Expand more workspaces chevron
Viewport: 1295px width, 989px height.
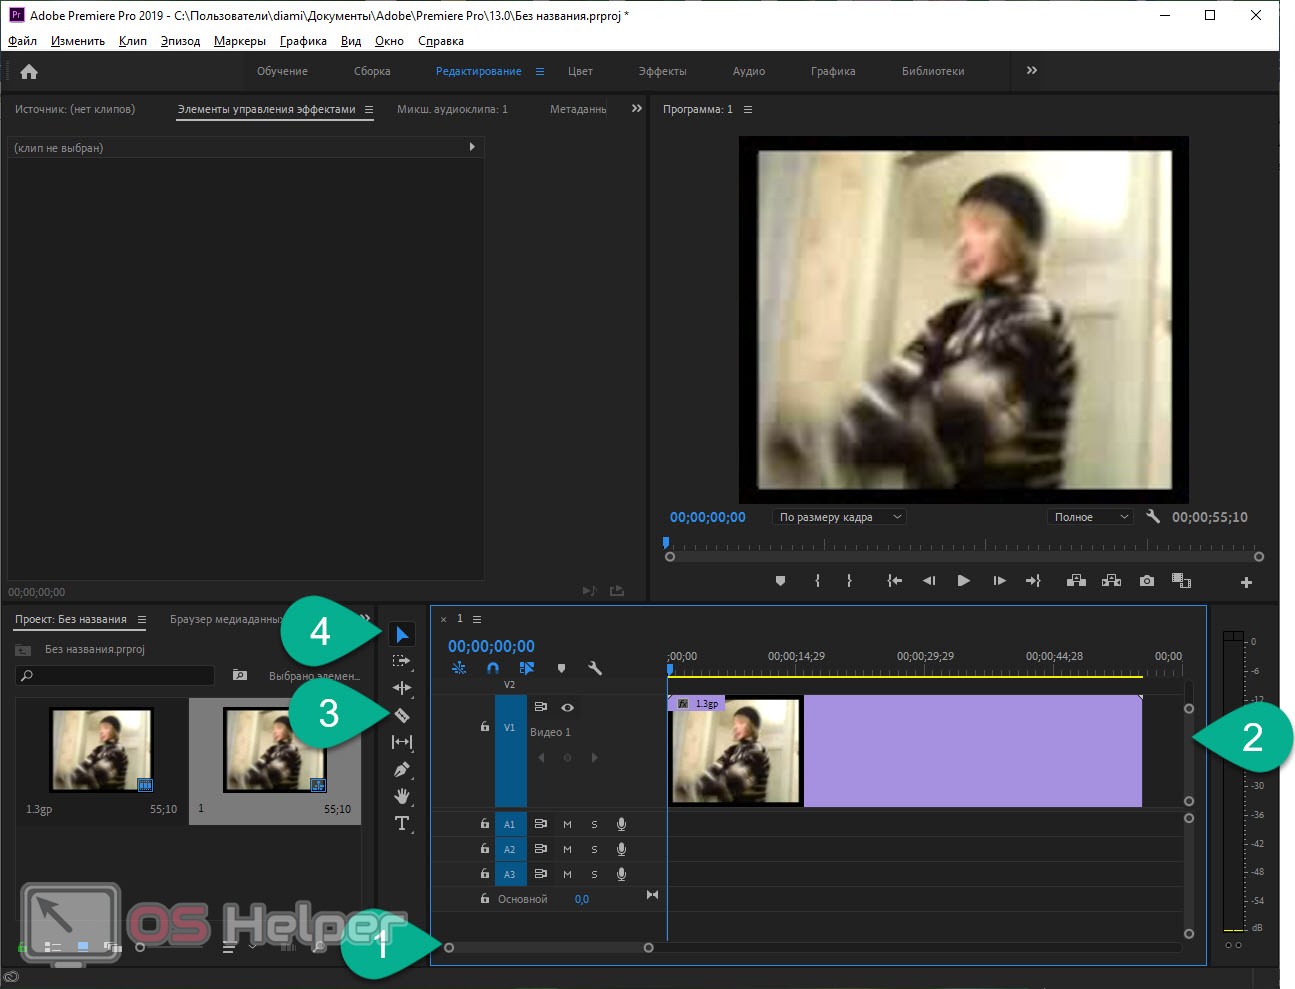pyautogui.click(x=1032, y=70)
